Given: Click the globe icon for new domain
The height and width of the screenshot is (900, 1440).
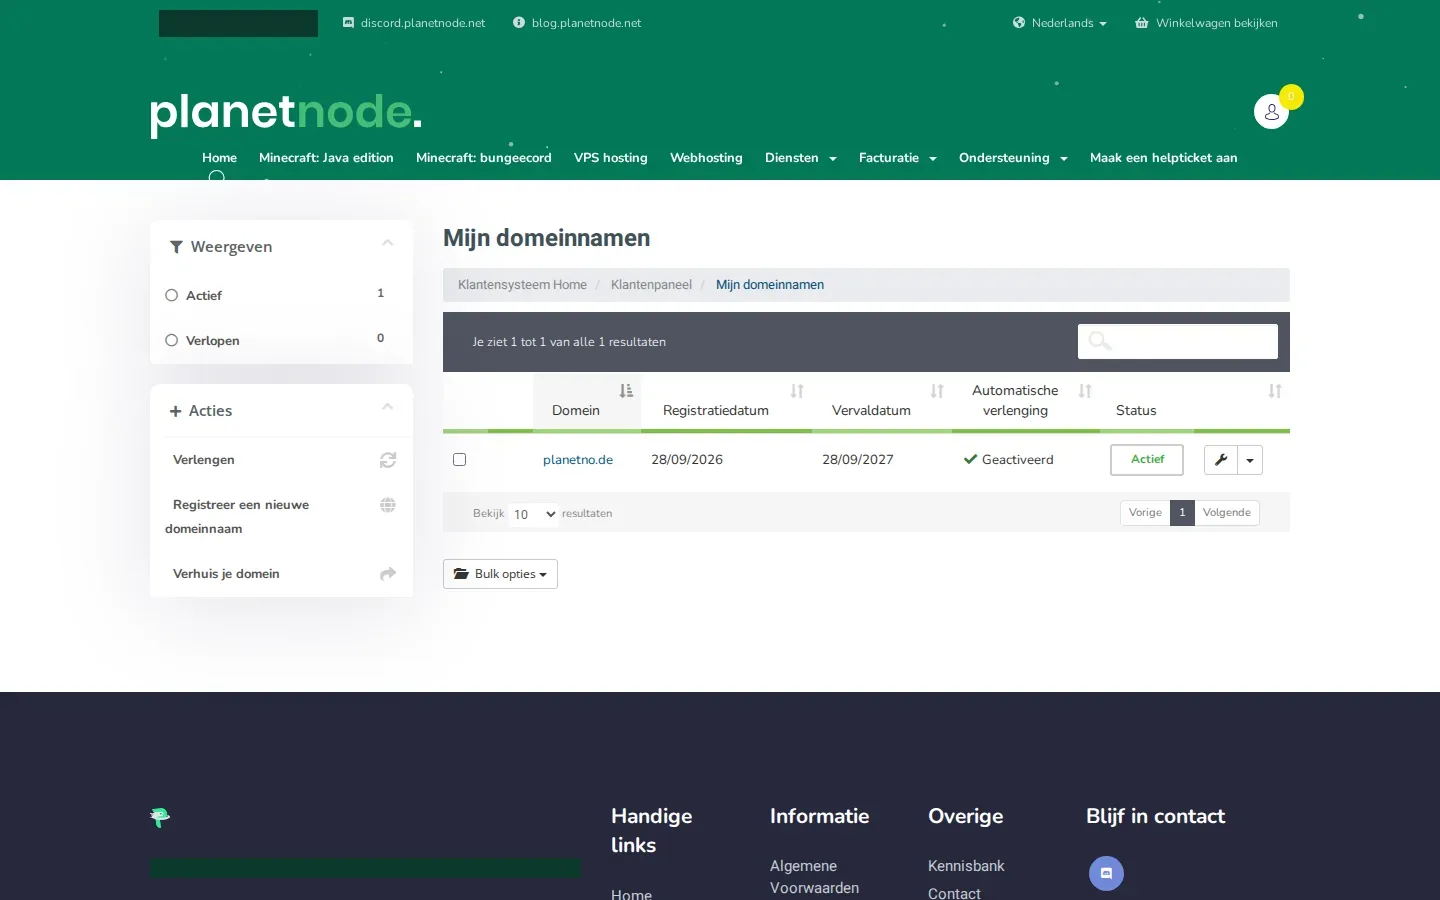Looking at the screenshot, I should pos(388,505).
